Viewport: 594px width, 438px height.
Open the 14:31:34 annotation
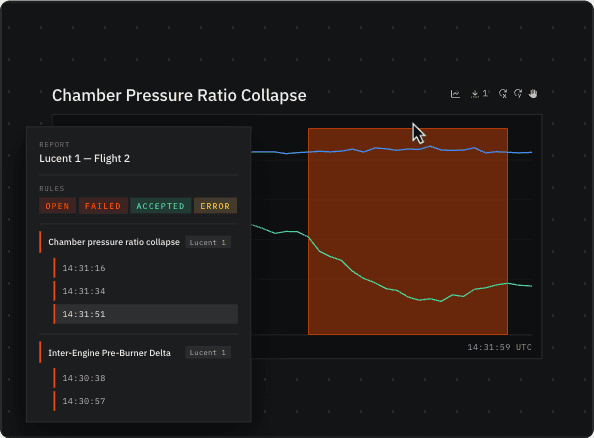click(145, 291)
